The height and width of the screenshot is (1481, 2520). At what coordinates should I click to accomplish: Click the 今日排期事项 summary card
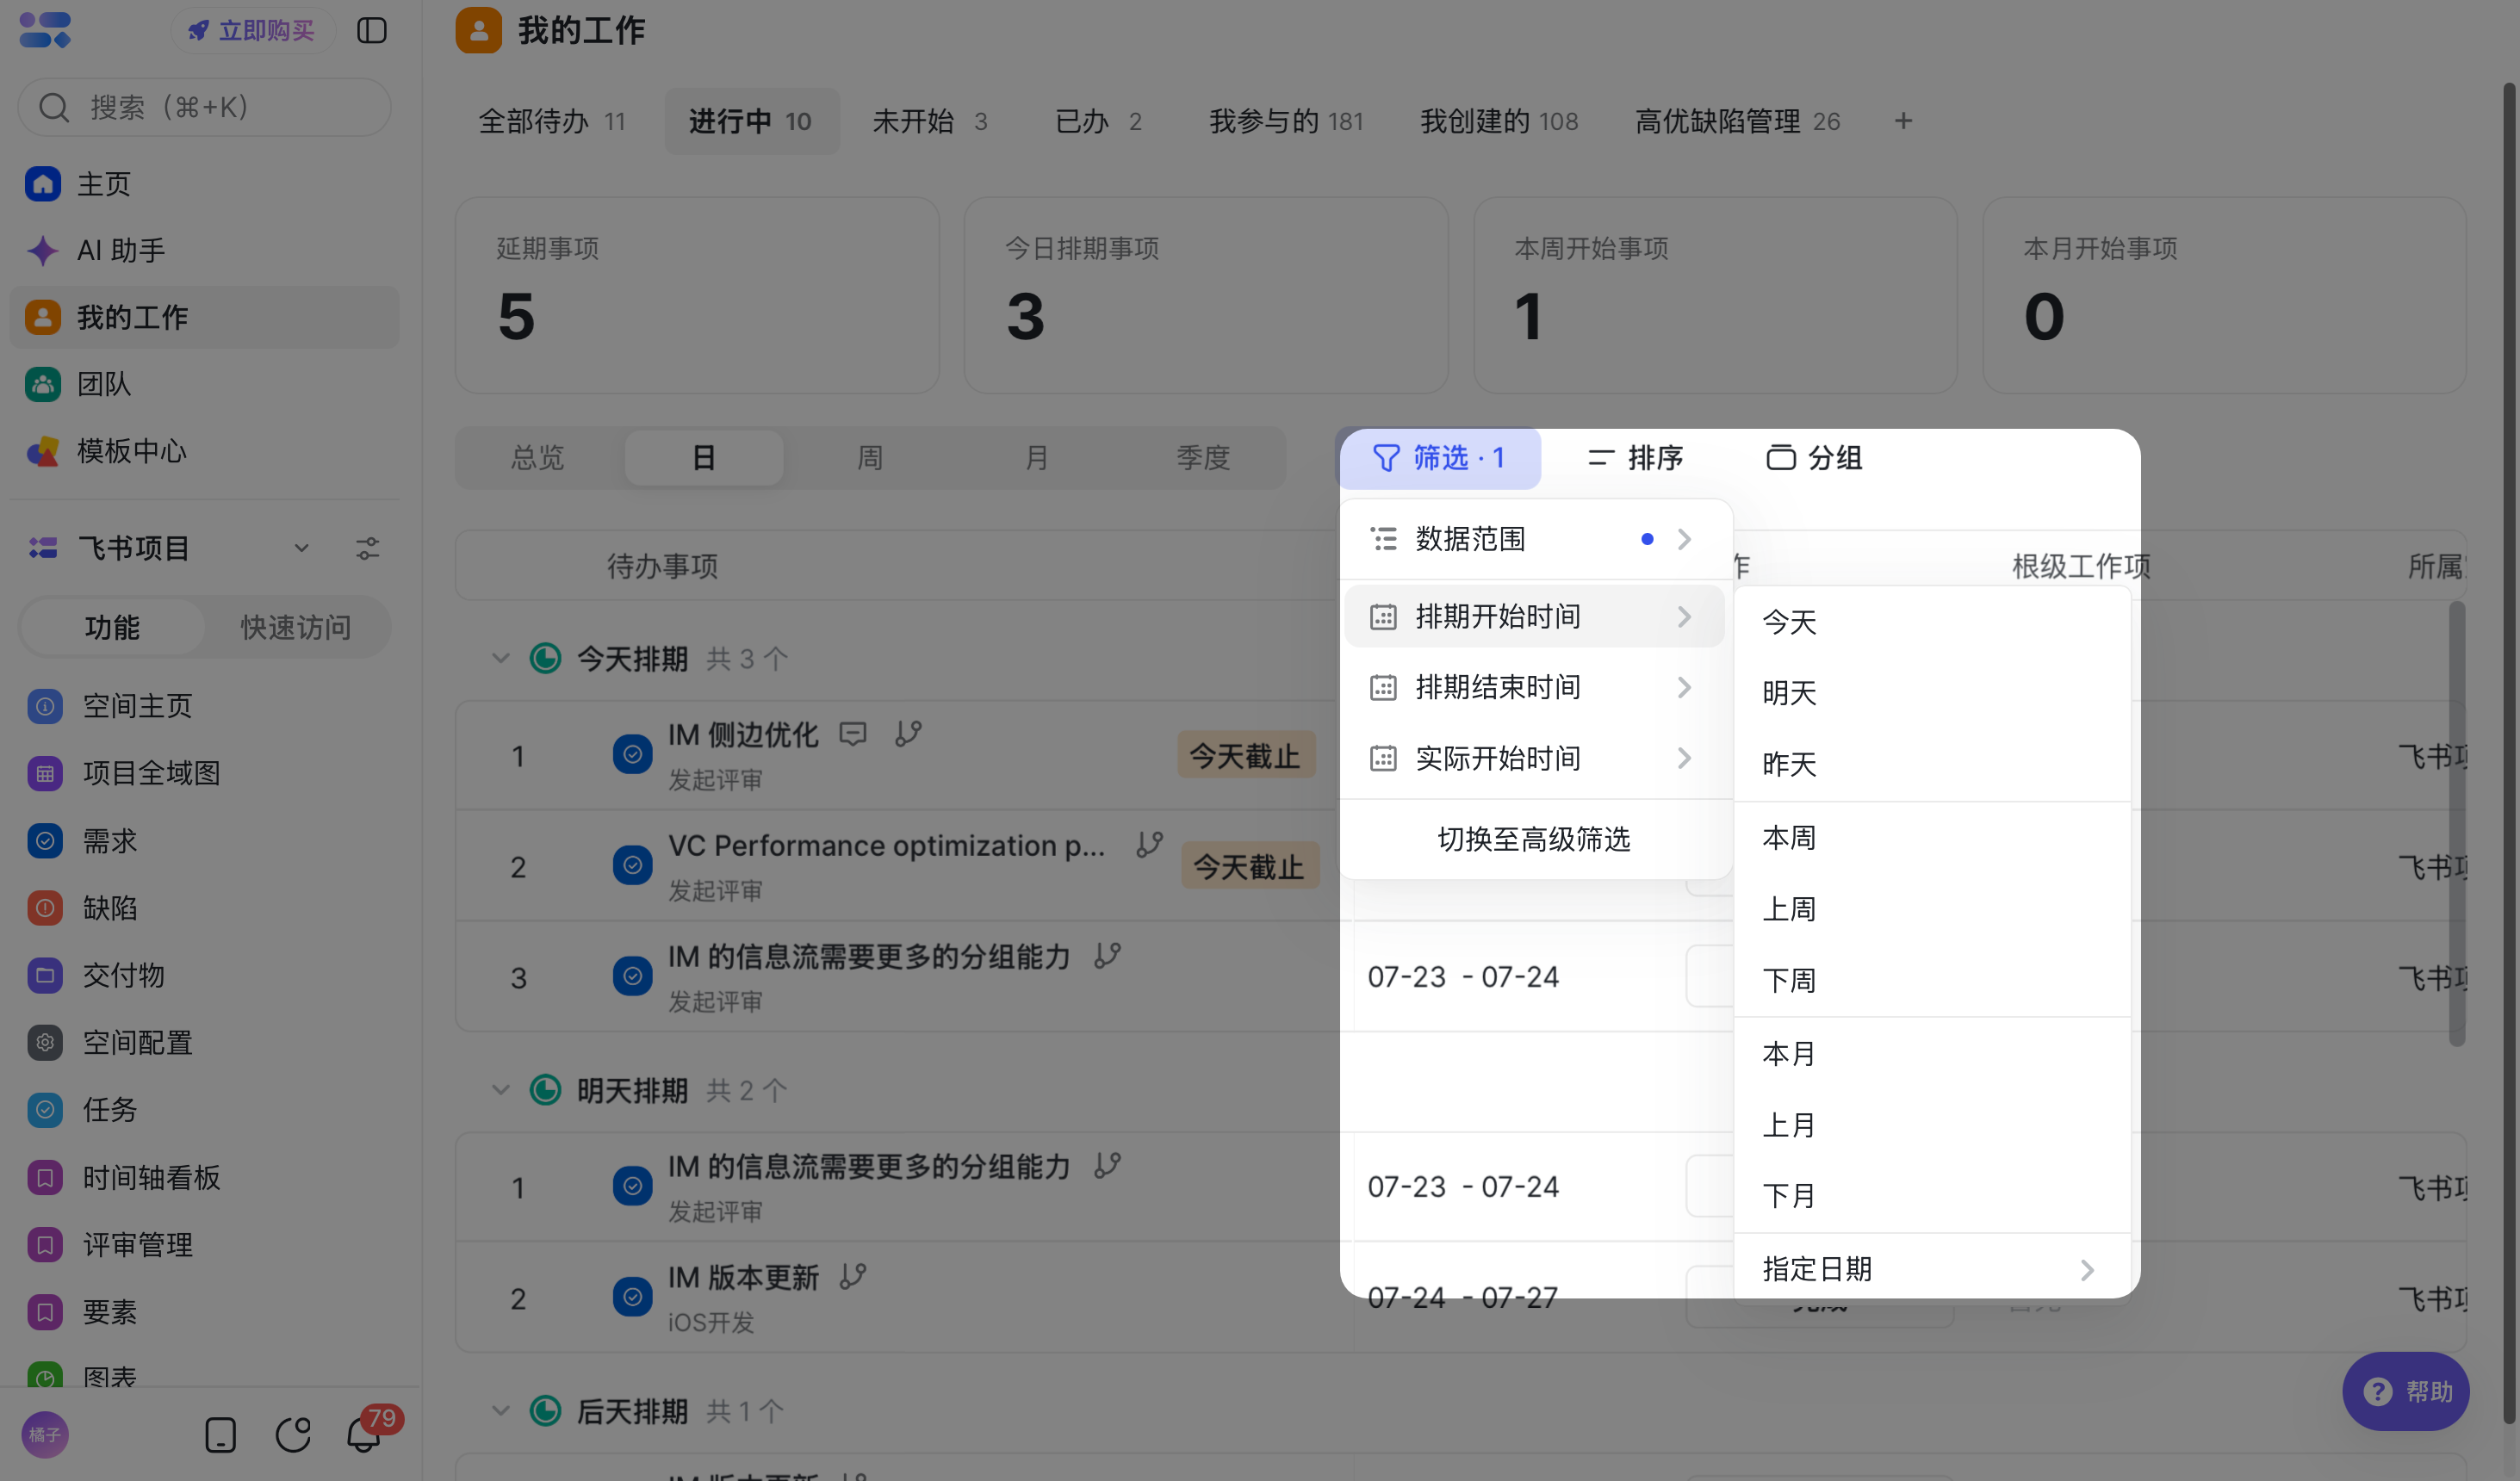pos(1206,295)
